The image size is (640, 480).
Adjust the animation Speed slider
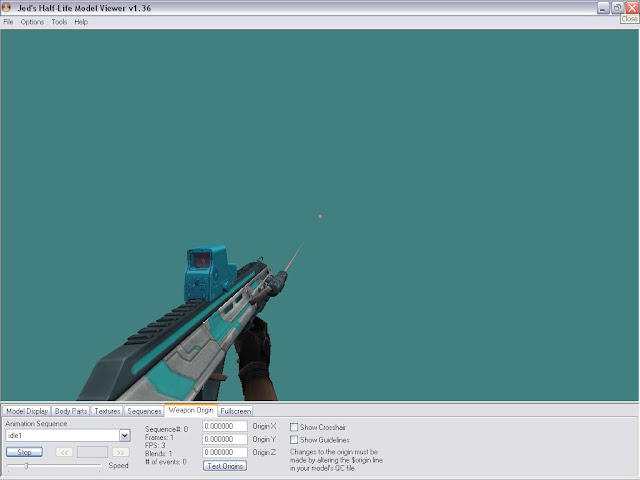tap(26, 465)
